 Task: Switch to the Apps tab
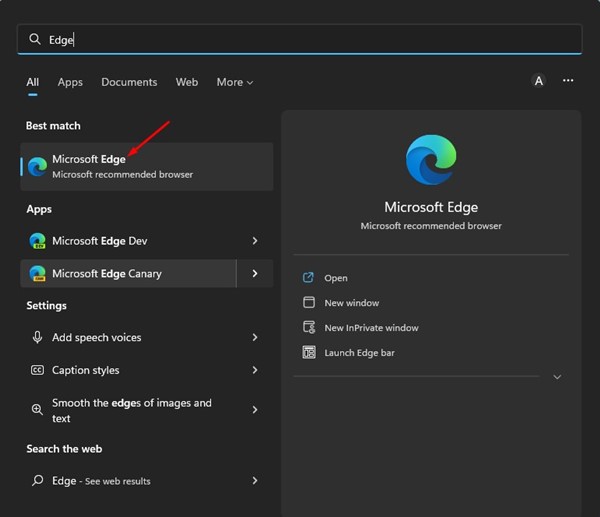point(70,82)
